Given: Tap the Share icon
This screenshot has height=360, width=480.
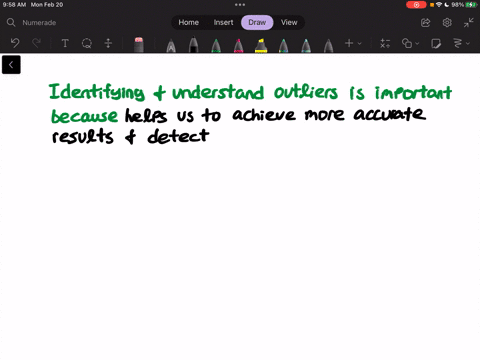Looking at the screenshot, I should click(426, 23).
